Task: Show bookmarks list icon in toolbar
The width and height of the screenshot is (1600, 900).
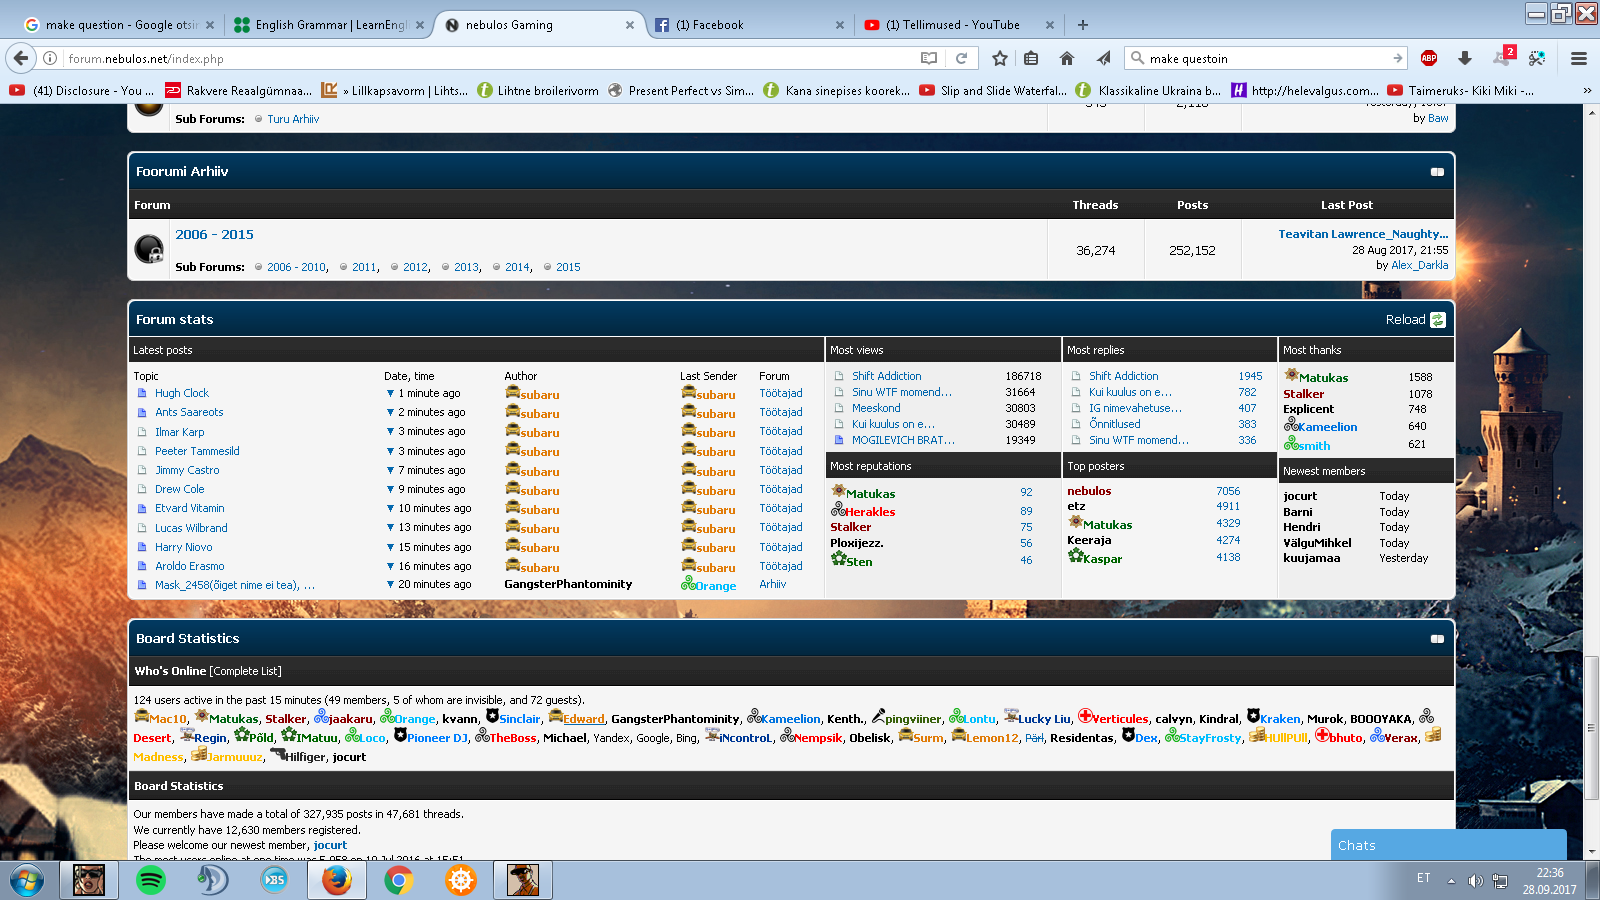Action: [x=1031, y=58]
